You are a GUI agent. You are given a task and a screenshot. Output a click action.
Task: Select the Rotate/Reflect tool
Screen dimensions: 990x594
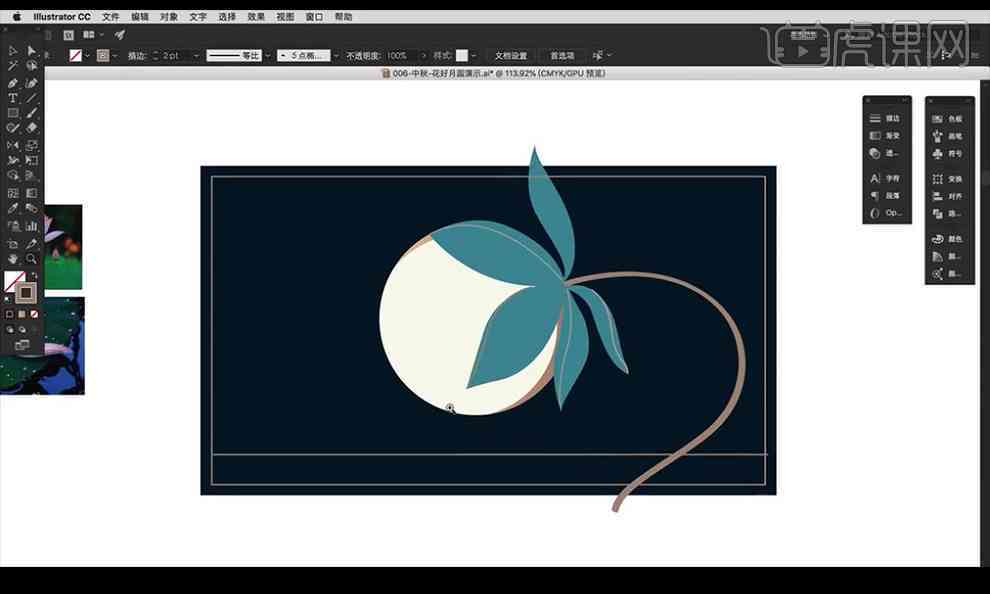[x=13, y=145]
